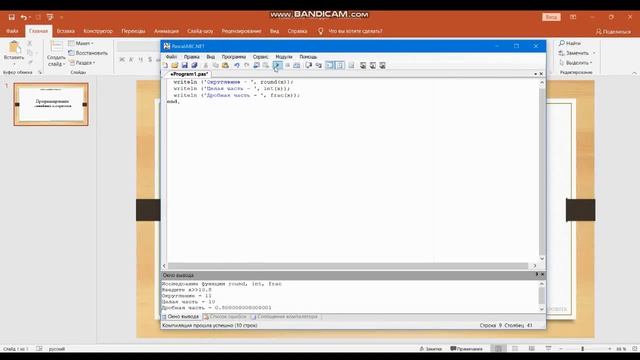
Task: Click Paste icon in PascalABC toolbar
Action: coord(225,65)
